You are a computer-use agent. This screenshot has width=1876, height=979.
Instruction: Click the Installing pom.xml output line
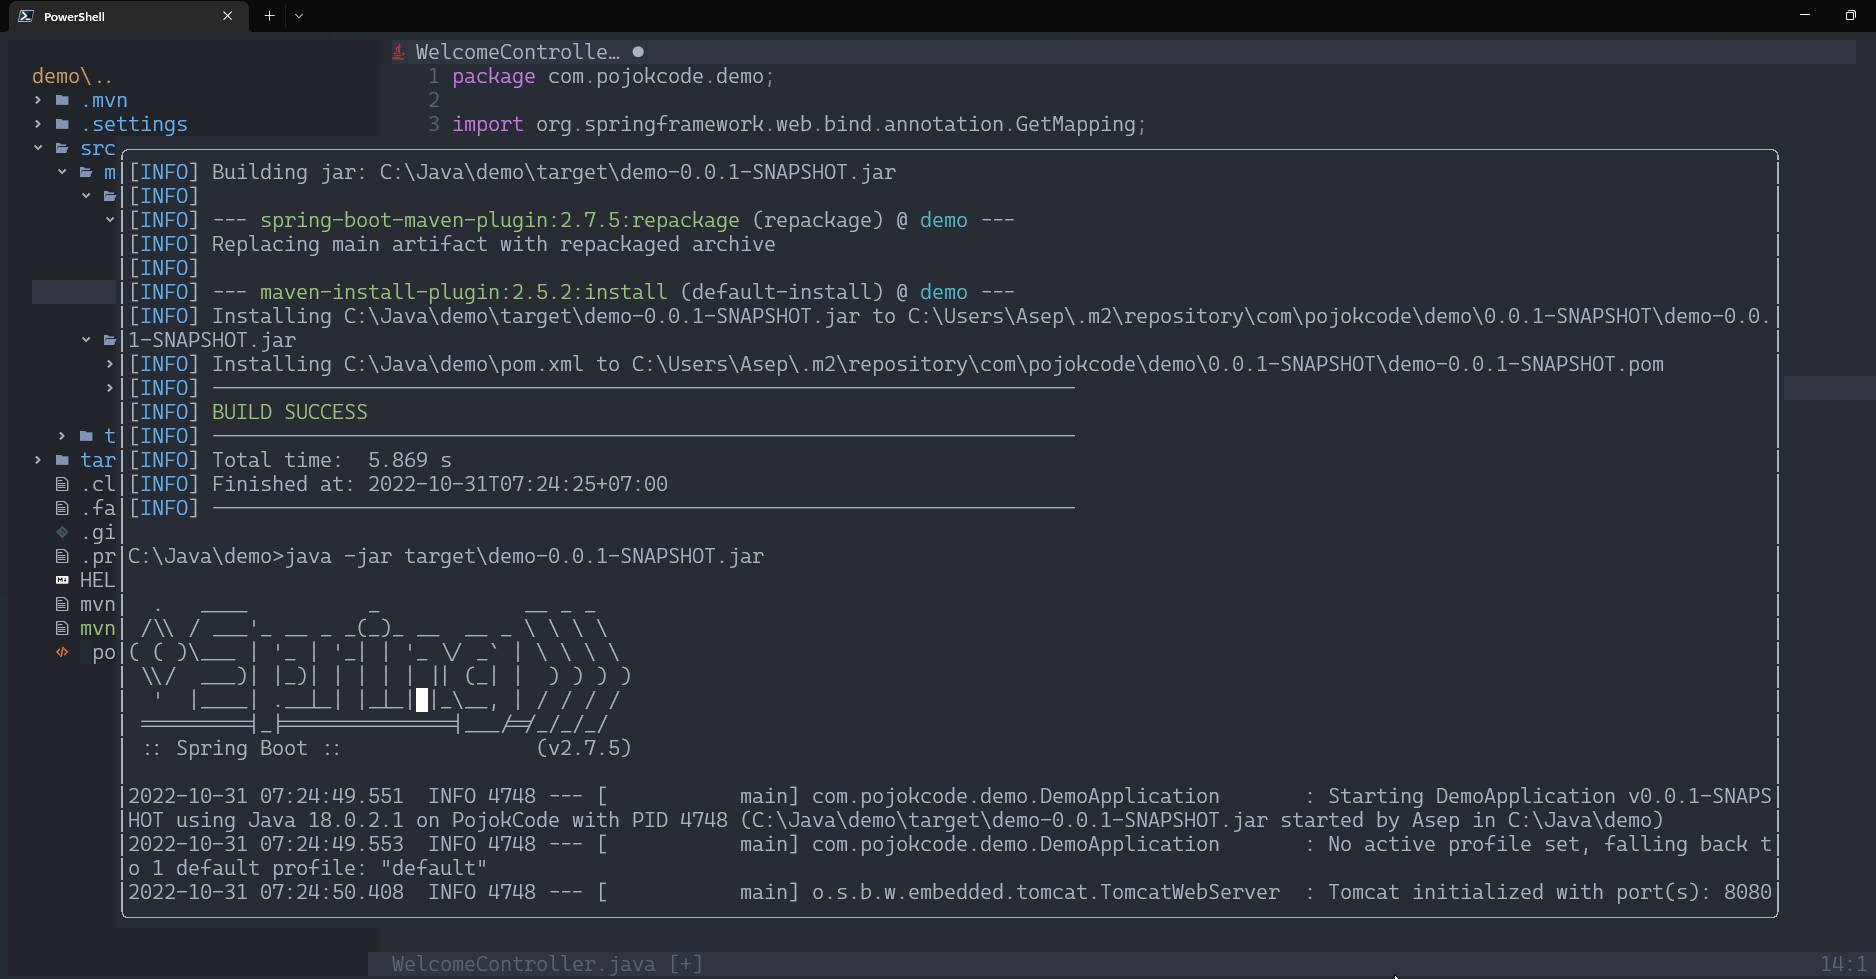point(896,364)
